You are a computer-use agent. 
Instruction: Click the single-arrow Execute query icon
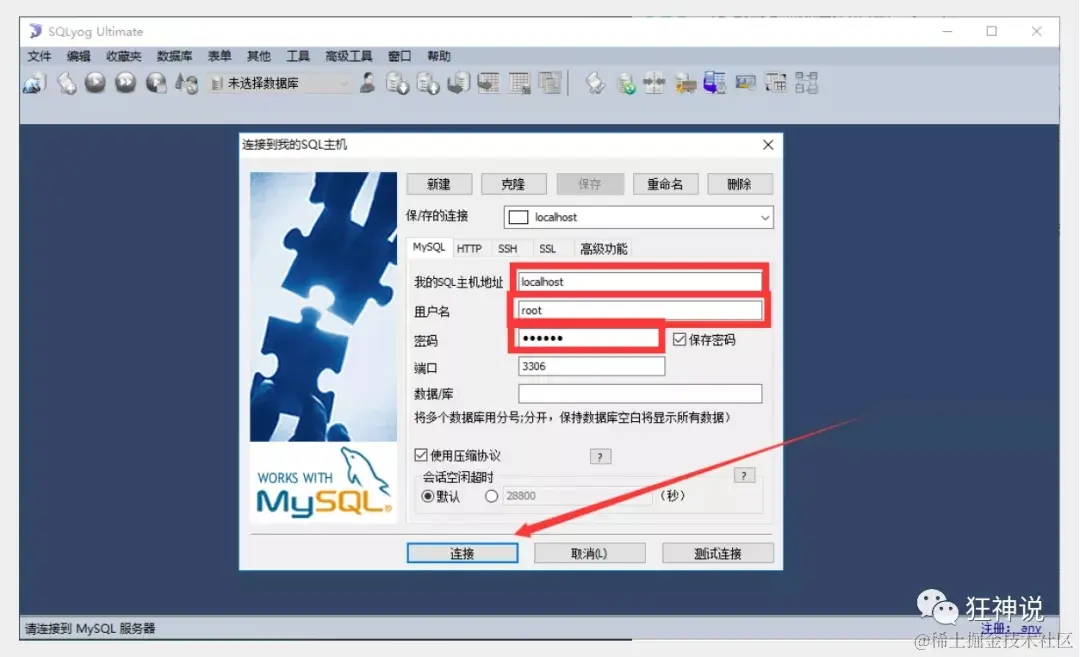[95, 83]
